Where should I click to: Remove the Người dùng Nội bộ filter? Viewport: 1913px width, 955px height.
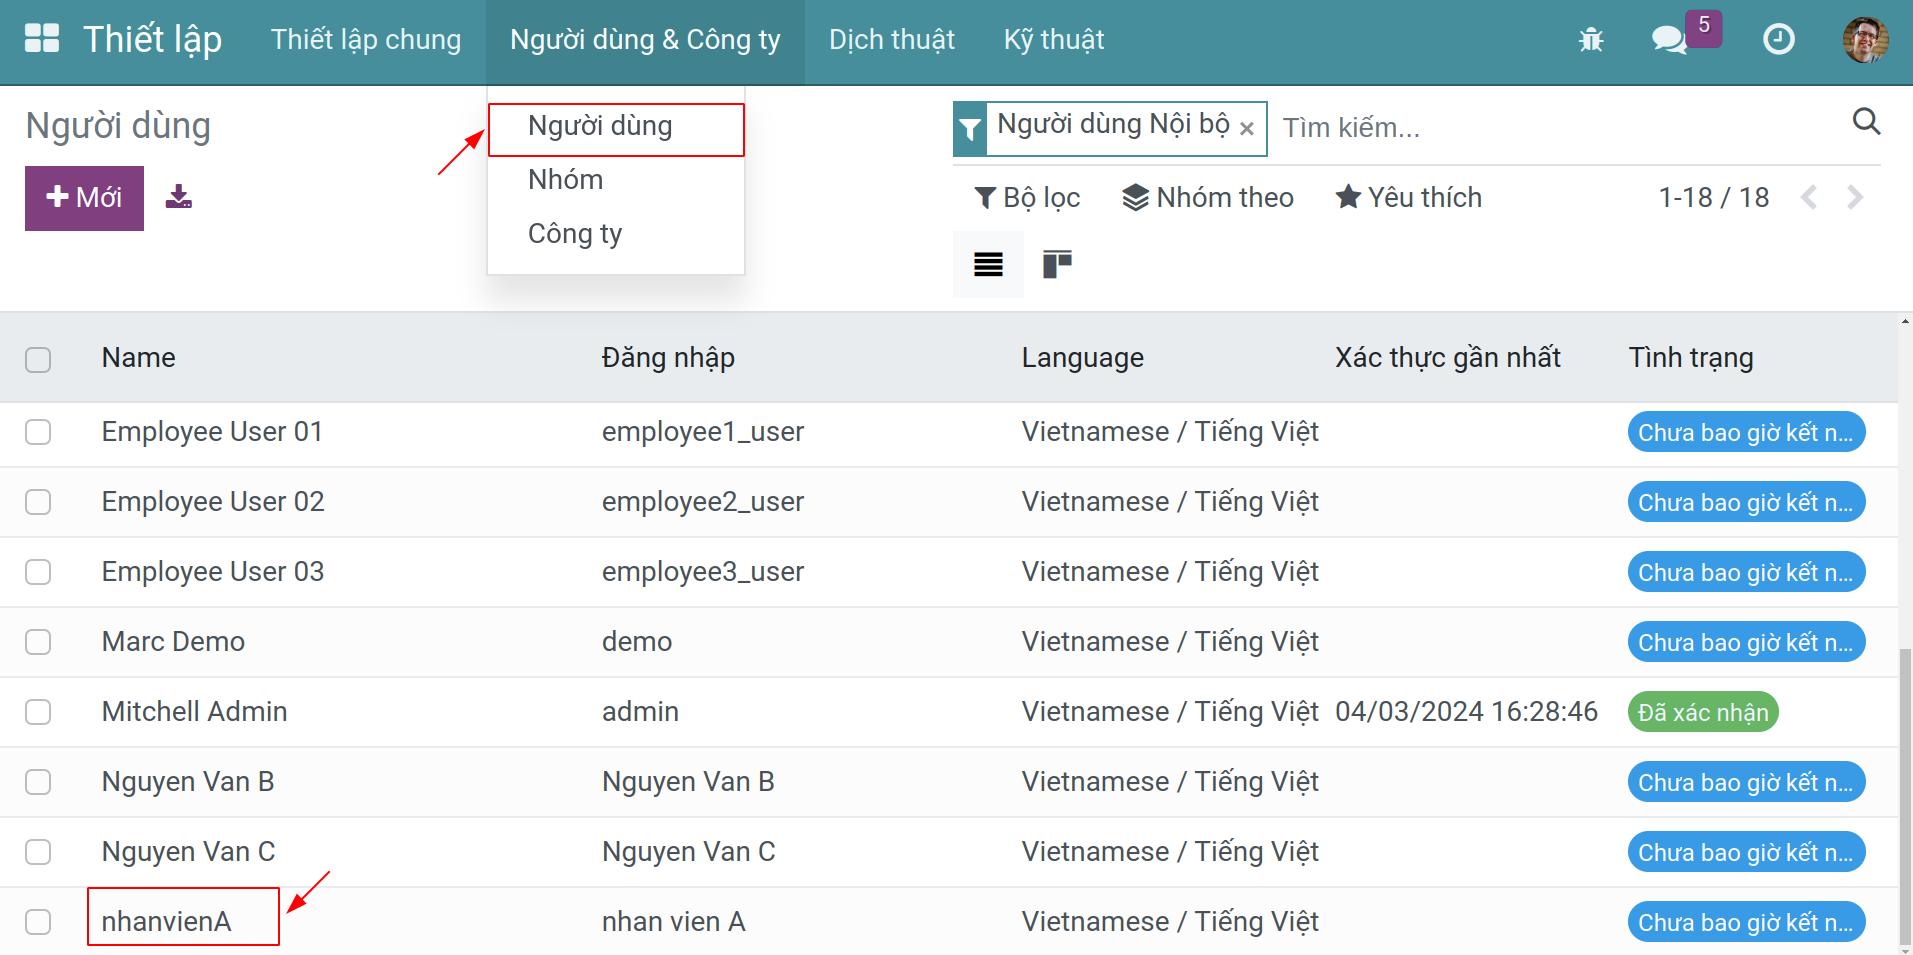point(1247,129)
